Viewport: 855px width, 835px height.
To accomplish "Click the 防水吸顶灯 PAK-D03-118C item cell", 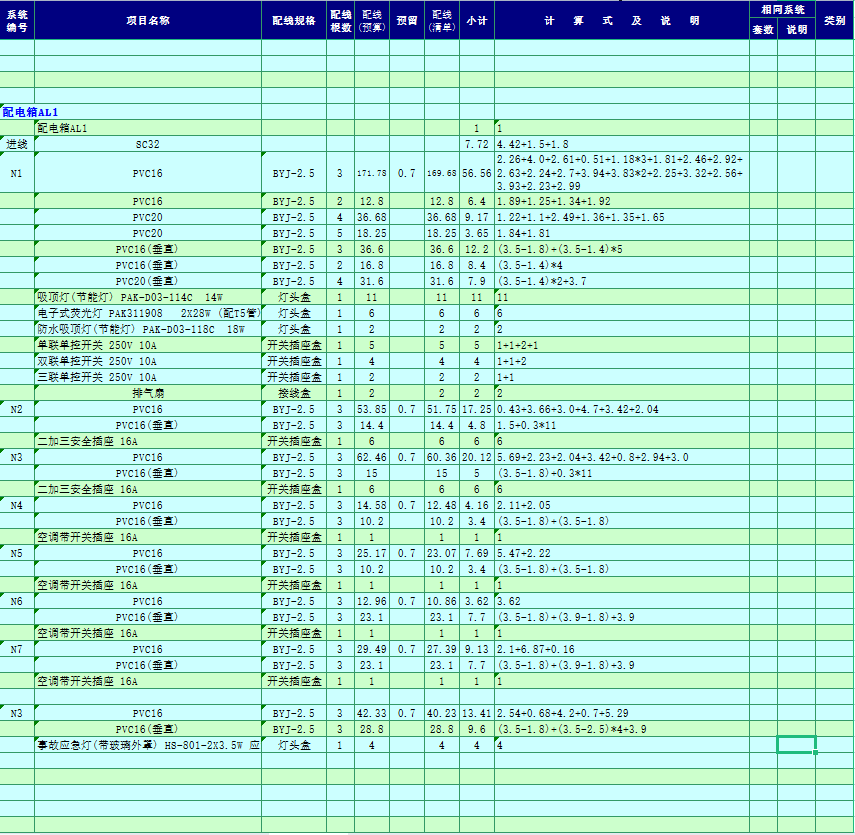I will [x=147, y=329].
